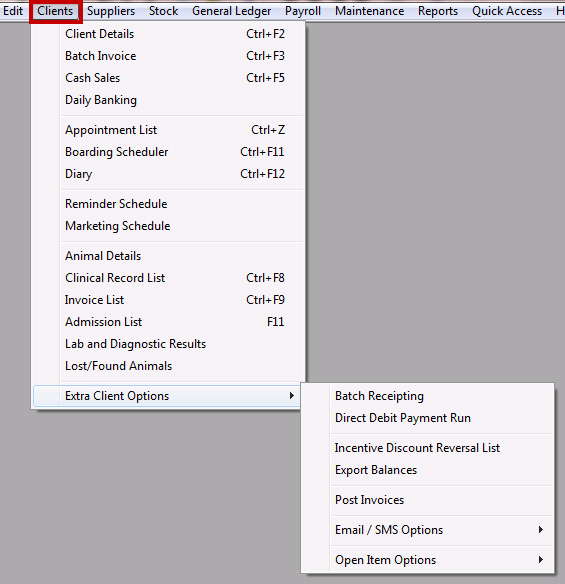Choose Clinical Record List
This screenshot has width=565, height=584.
[x=168, y=278]
